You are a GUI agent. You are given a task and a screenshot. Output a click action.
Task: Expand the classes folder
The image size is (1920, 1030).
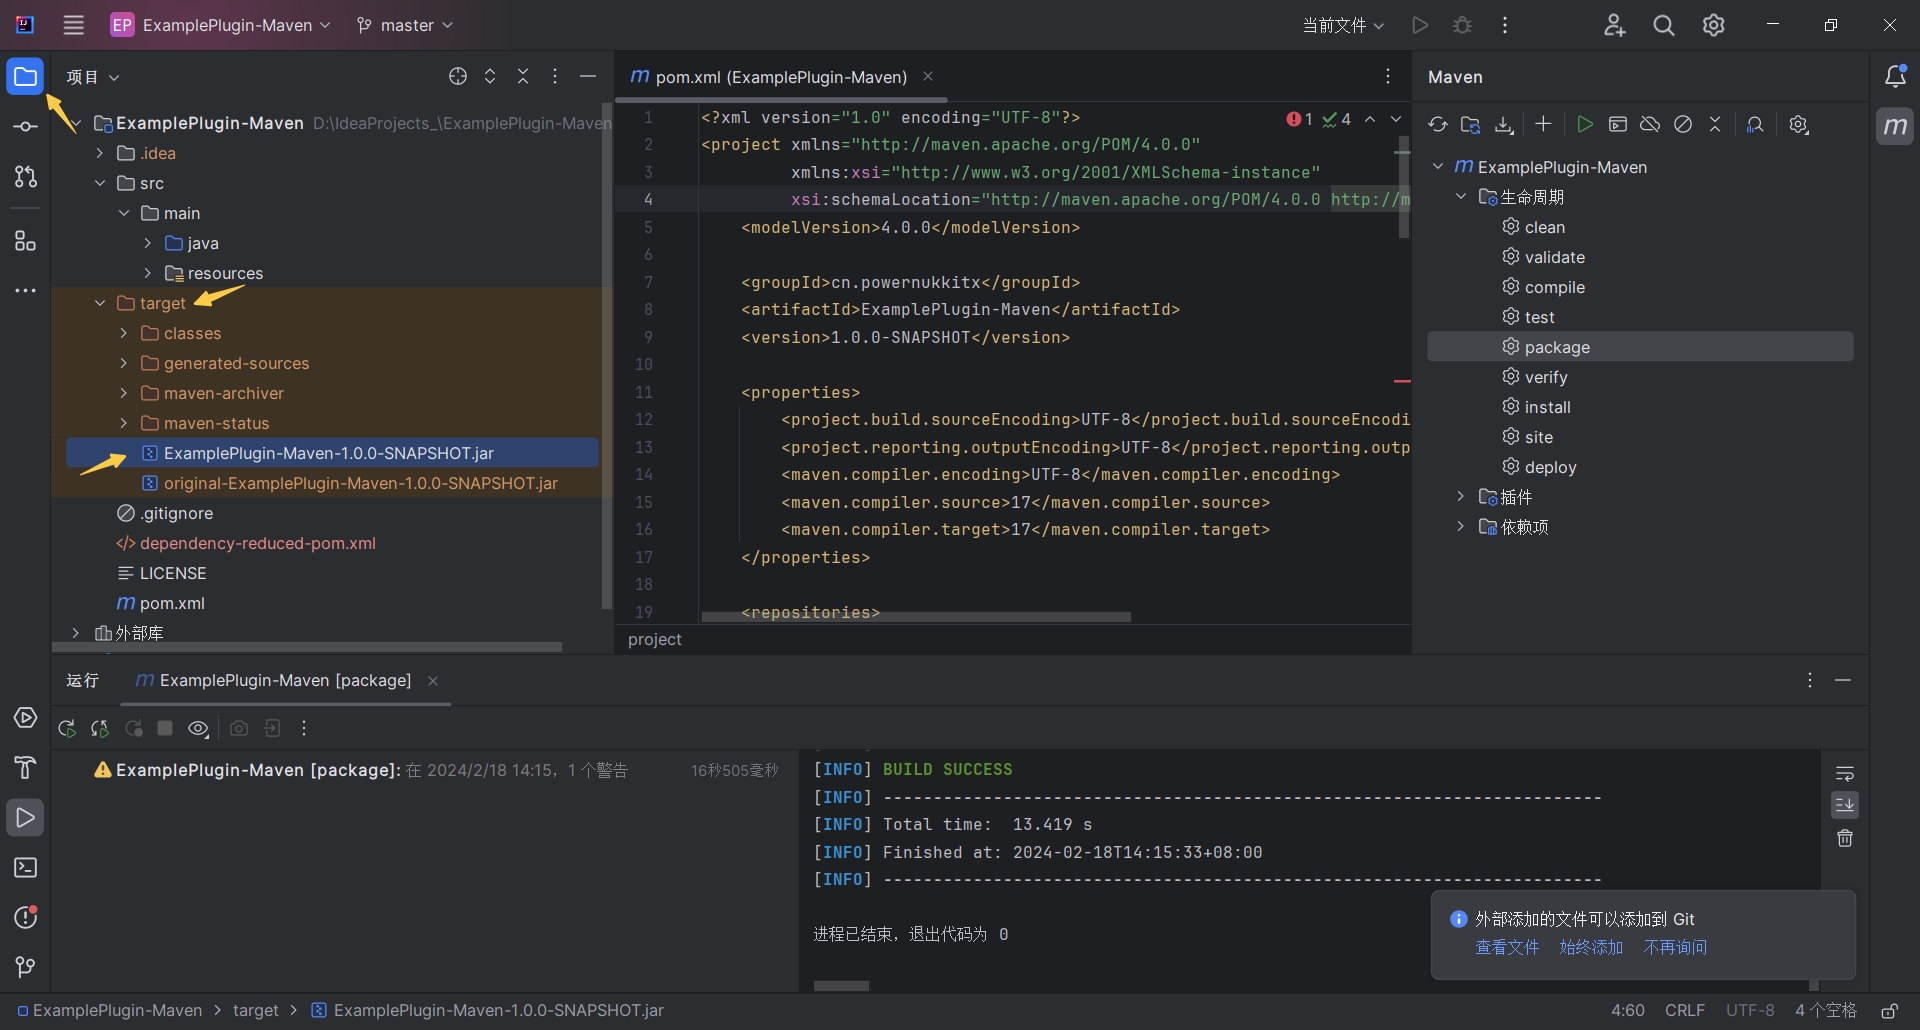click(123, 333)
